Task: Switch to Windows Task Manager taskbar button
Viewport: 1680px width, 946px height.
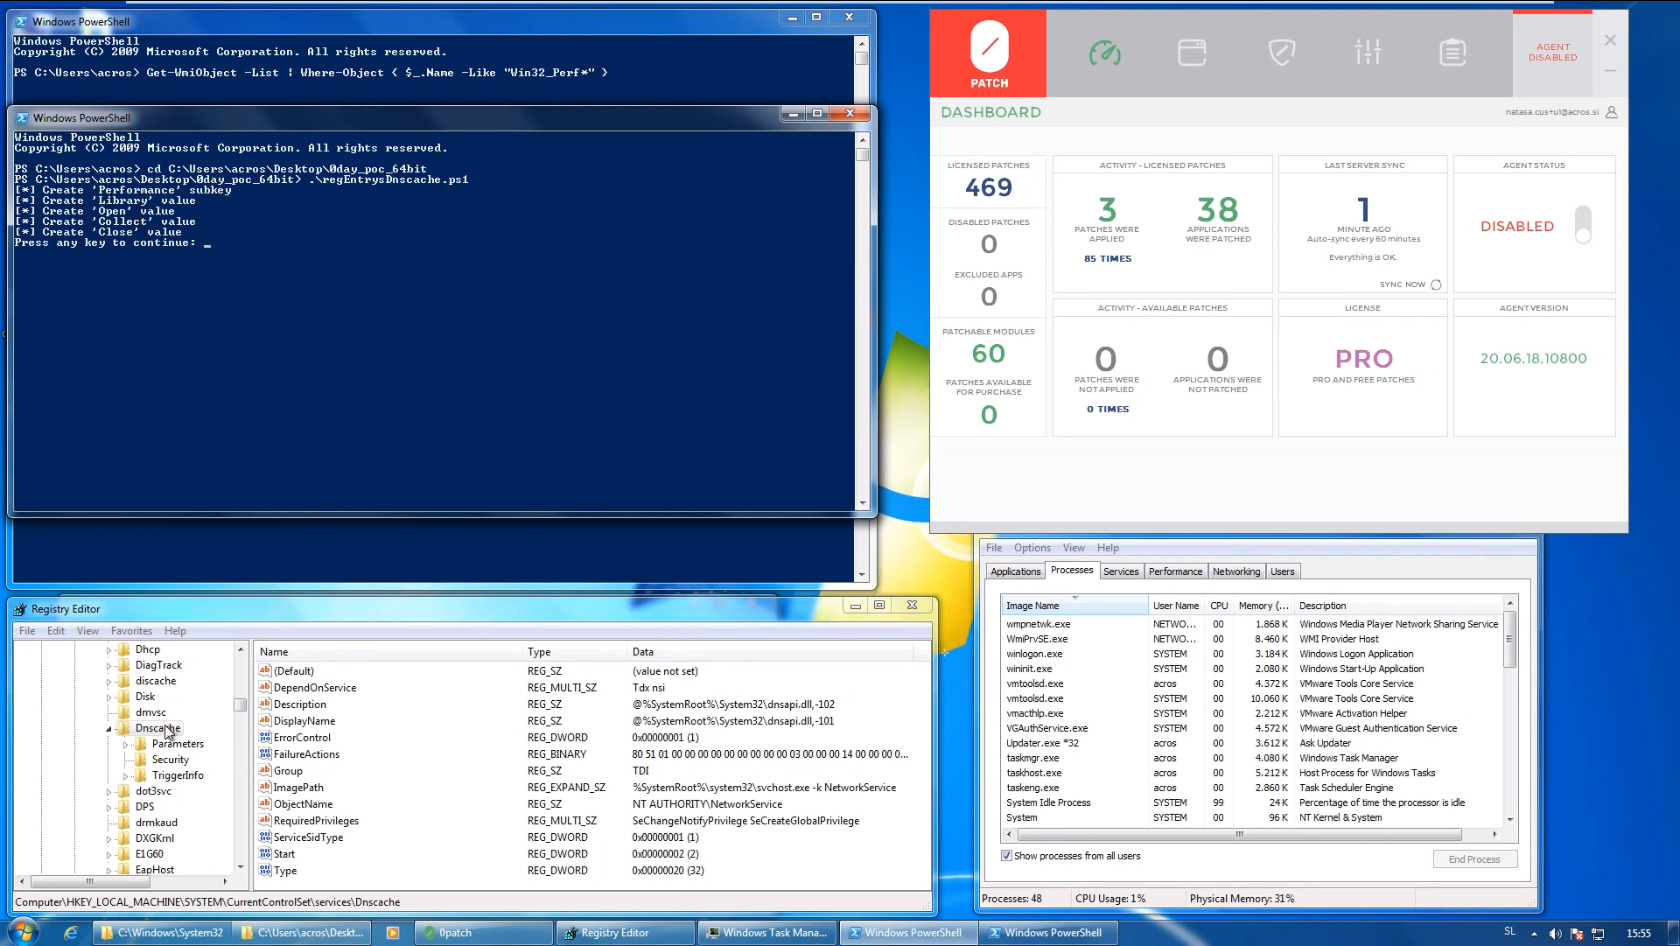Action: pyautogui.click(x=767, y=933)
